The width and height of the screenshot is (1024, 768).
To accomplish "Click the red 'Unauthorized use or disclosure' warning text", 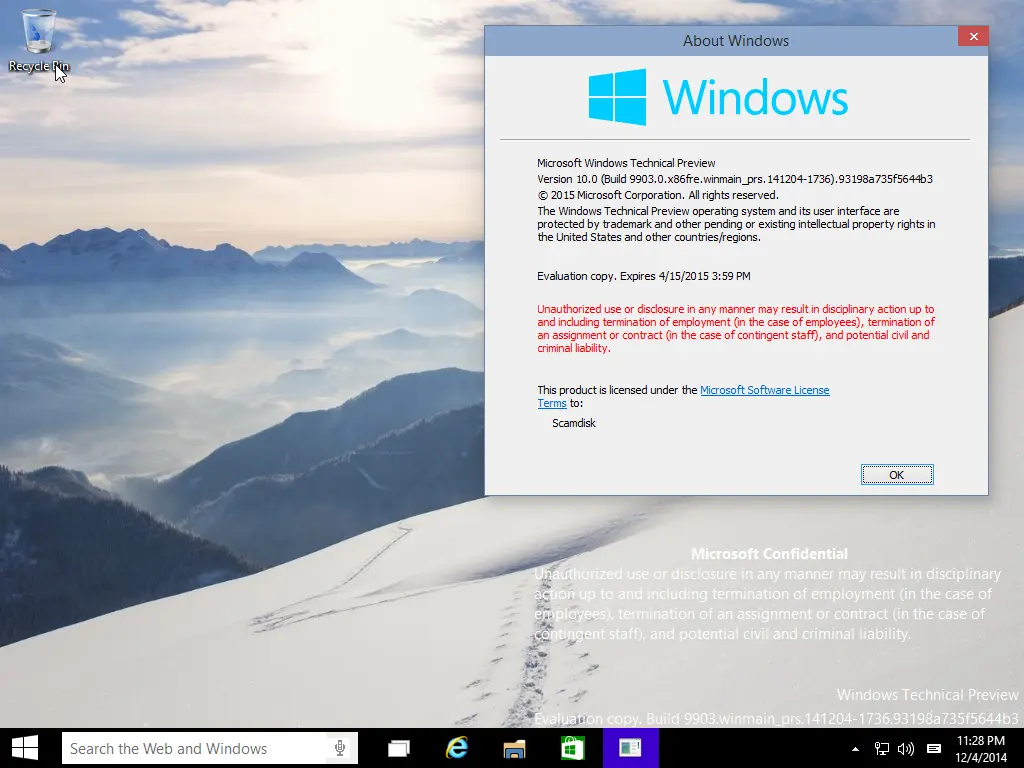I will click(736, 328).
